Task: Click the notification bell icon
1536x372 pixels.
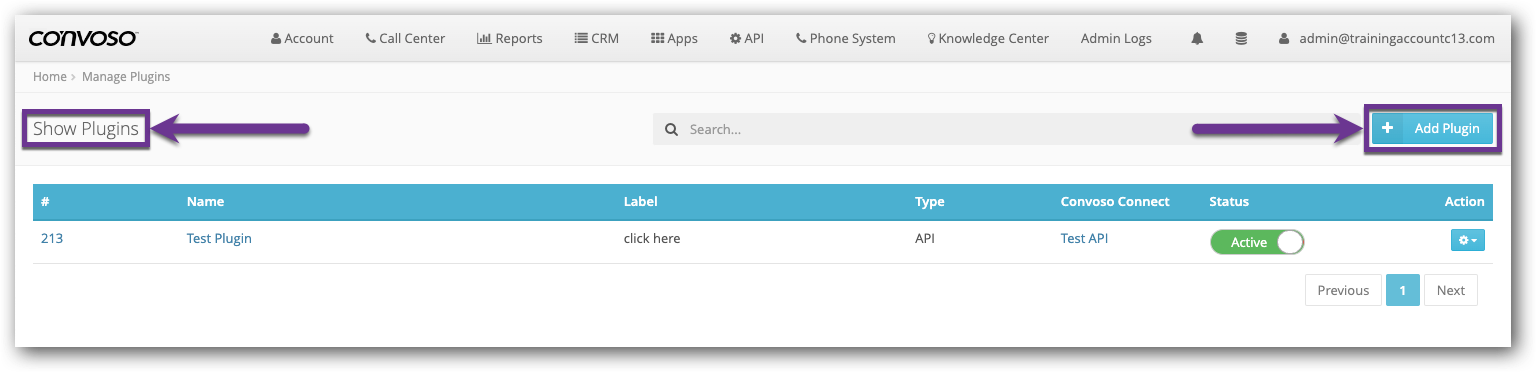Action: [x=1196, y=39]
